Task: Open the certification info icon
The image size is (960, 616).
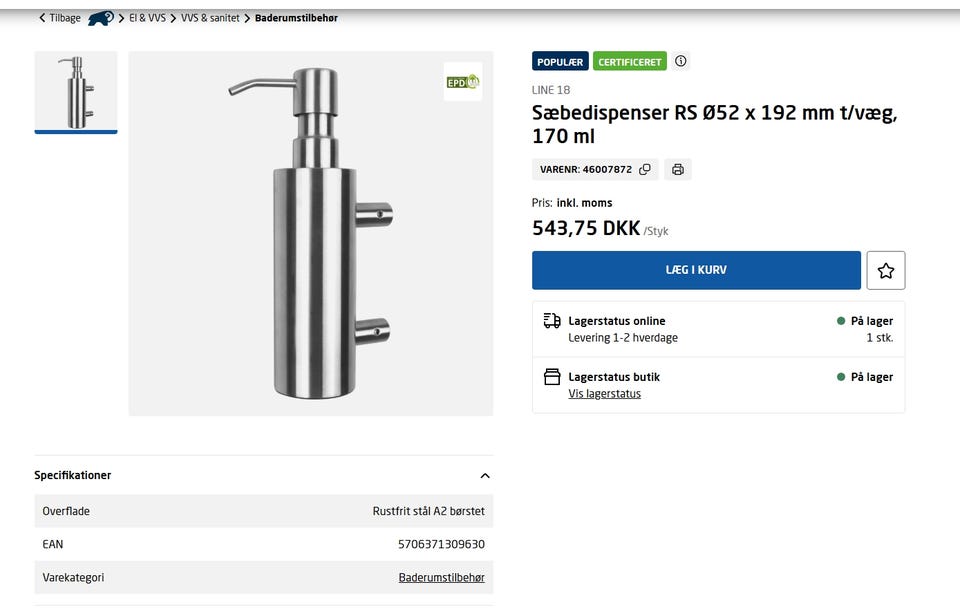Action: [x=681, y=61]
